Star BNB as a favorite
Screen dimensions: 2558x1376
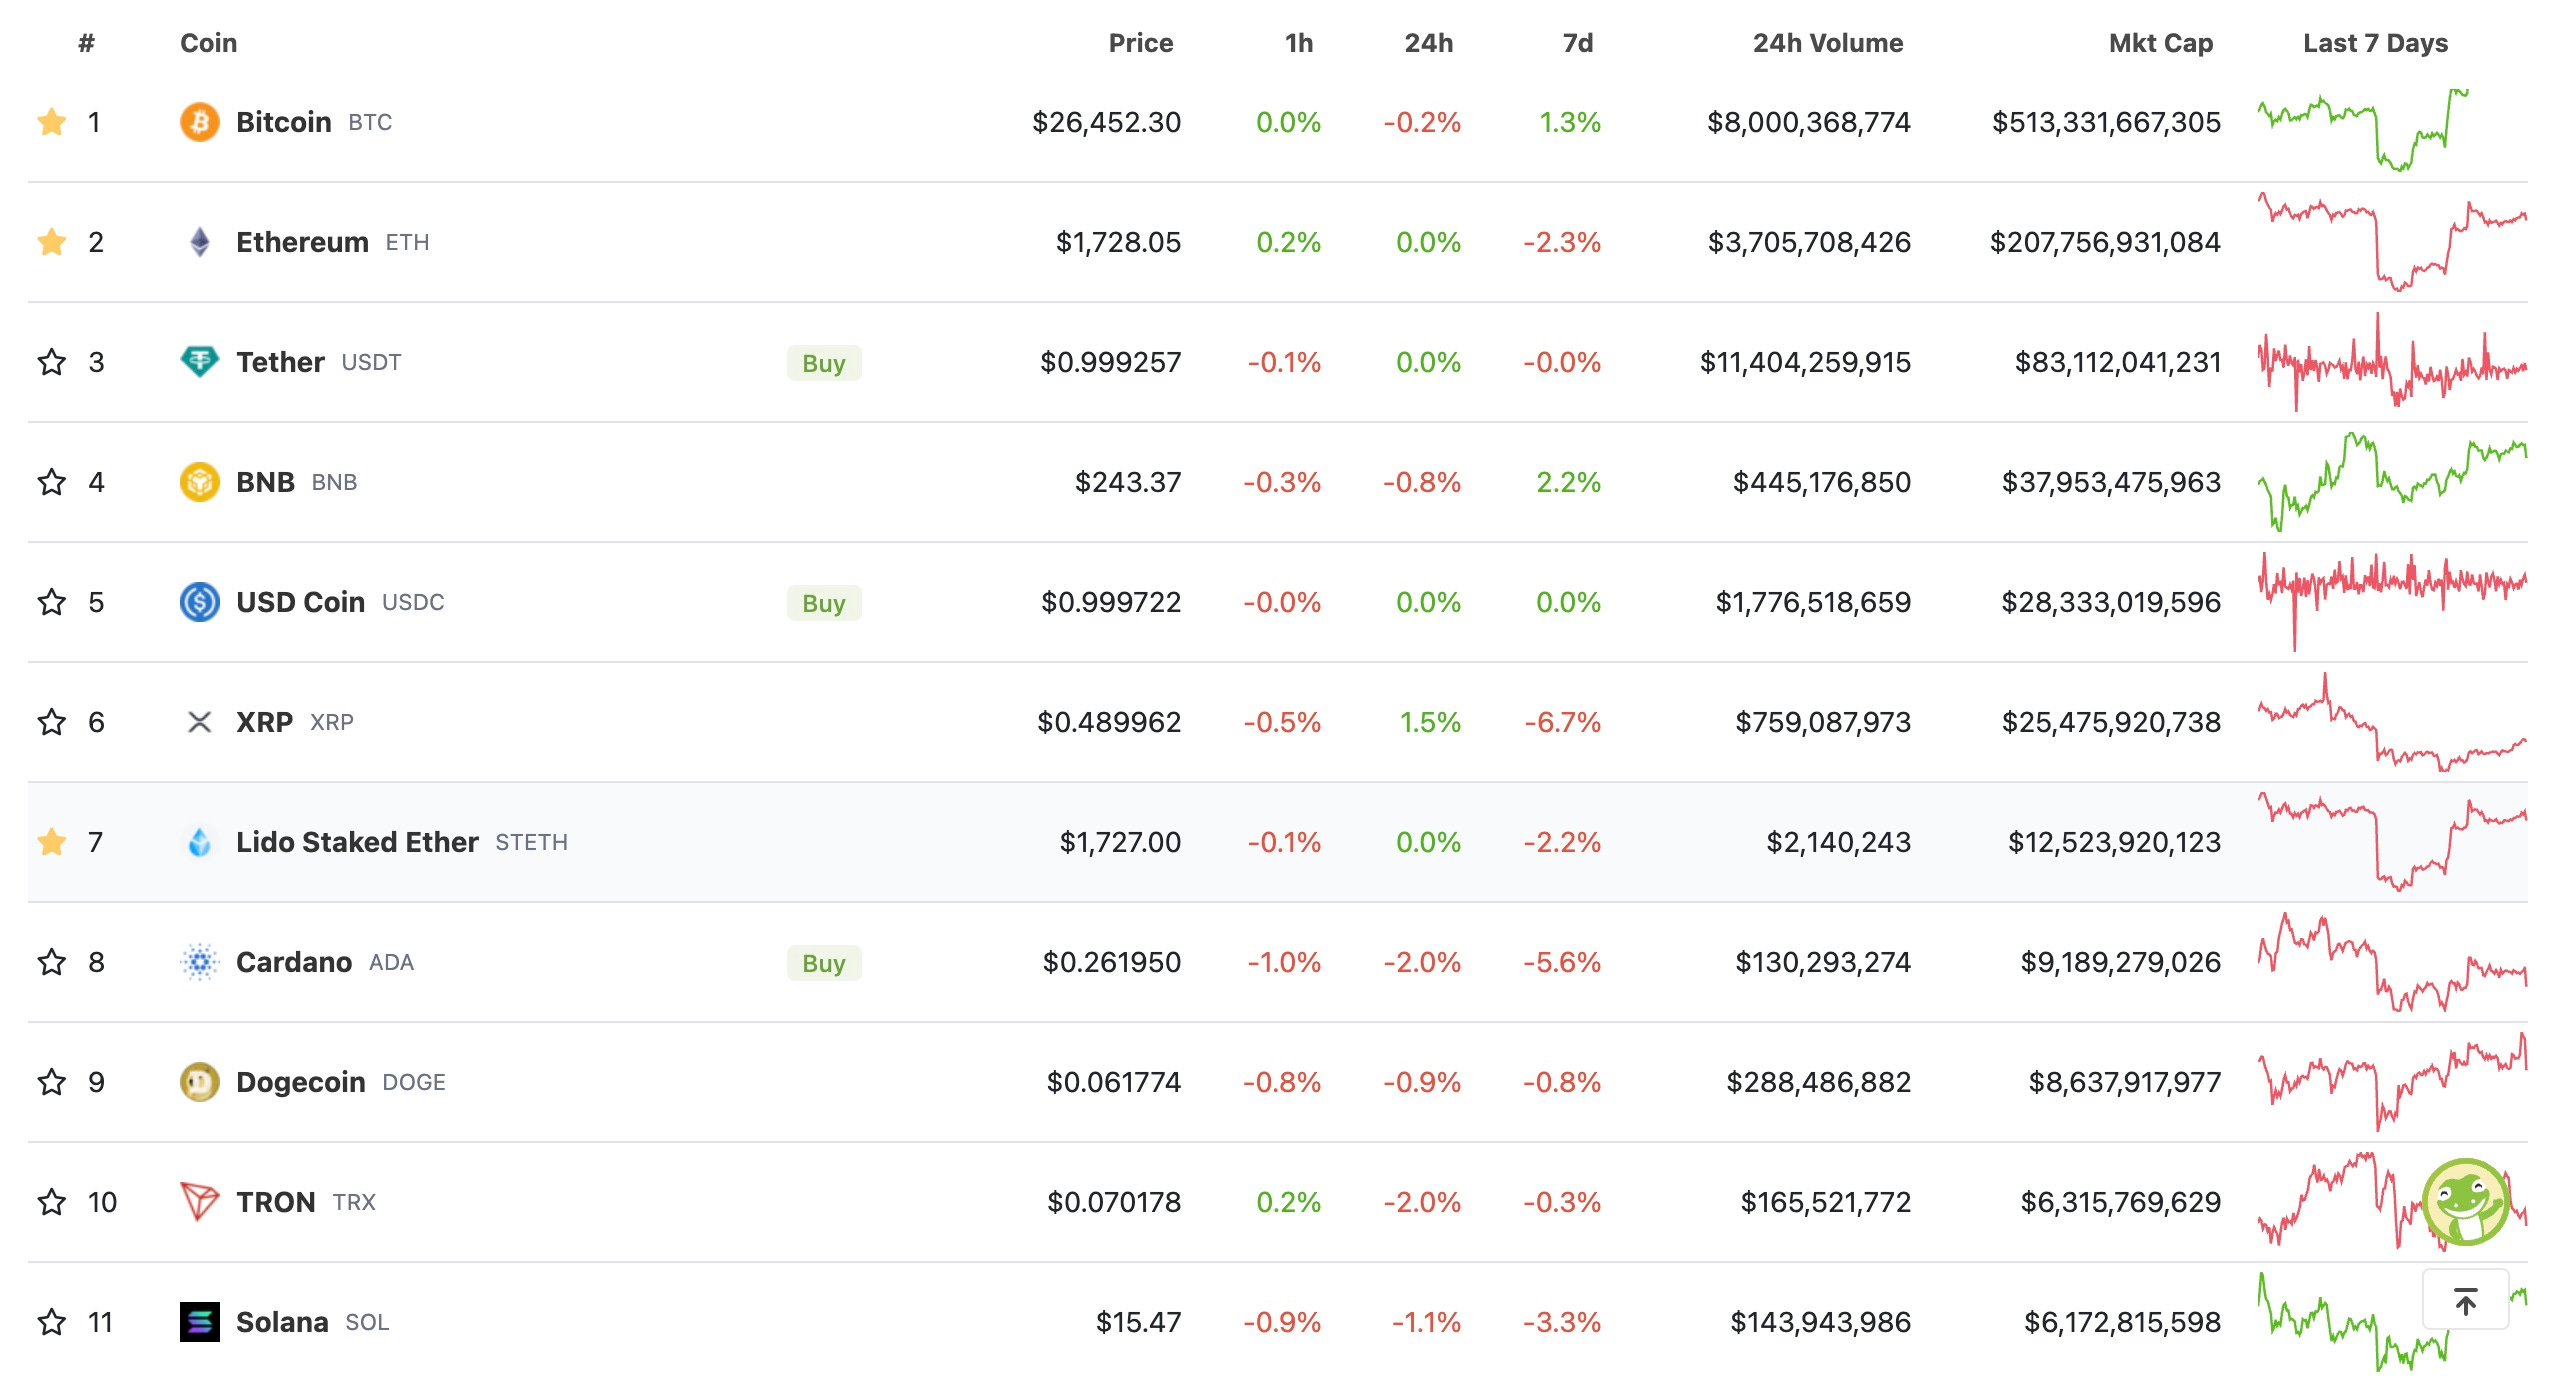coord(52,482)
